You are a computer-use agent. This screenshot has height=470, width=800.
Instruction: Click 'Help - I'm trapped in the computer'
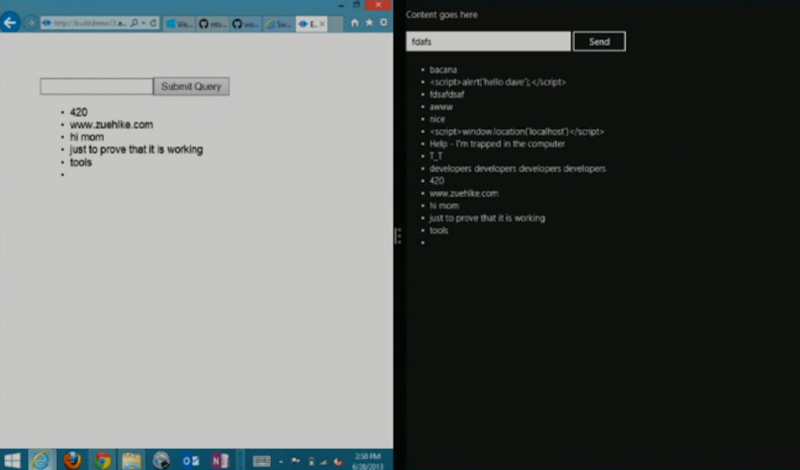coord(497,144)
